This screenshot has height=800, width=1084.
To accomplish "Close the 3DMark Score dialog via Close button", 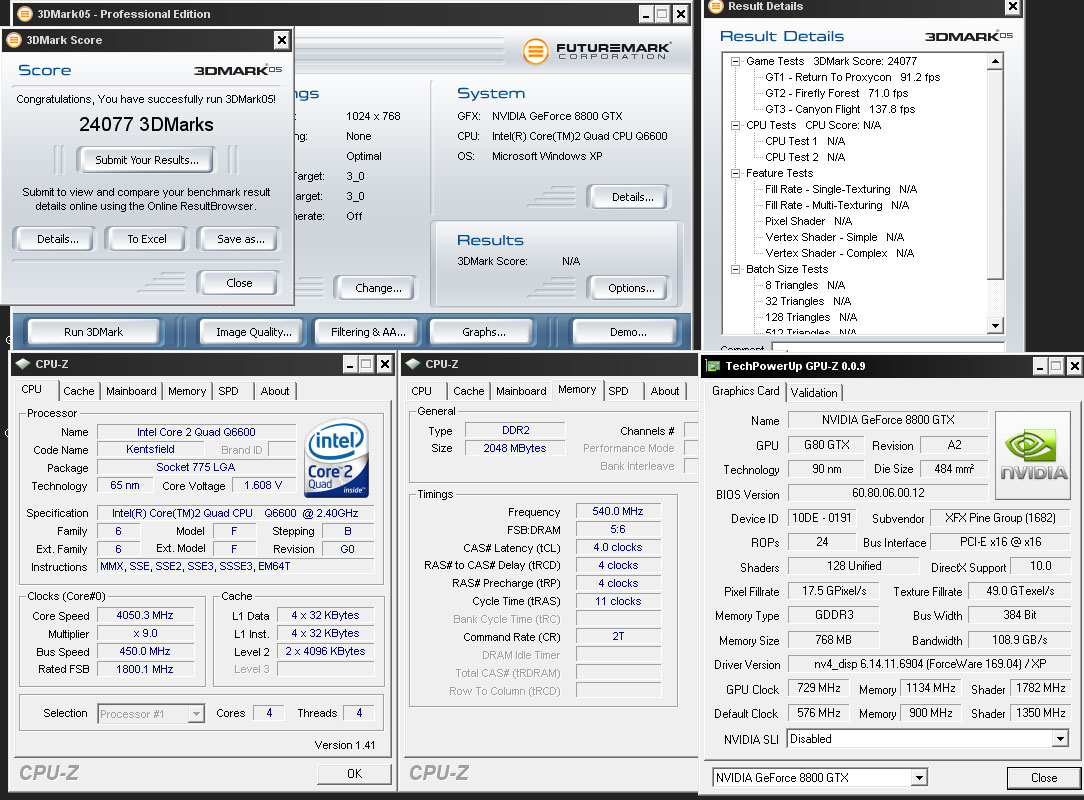I will (239, 283).
